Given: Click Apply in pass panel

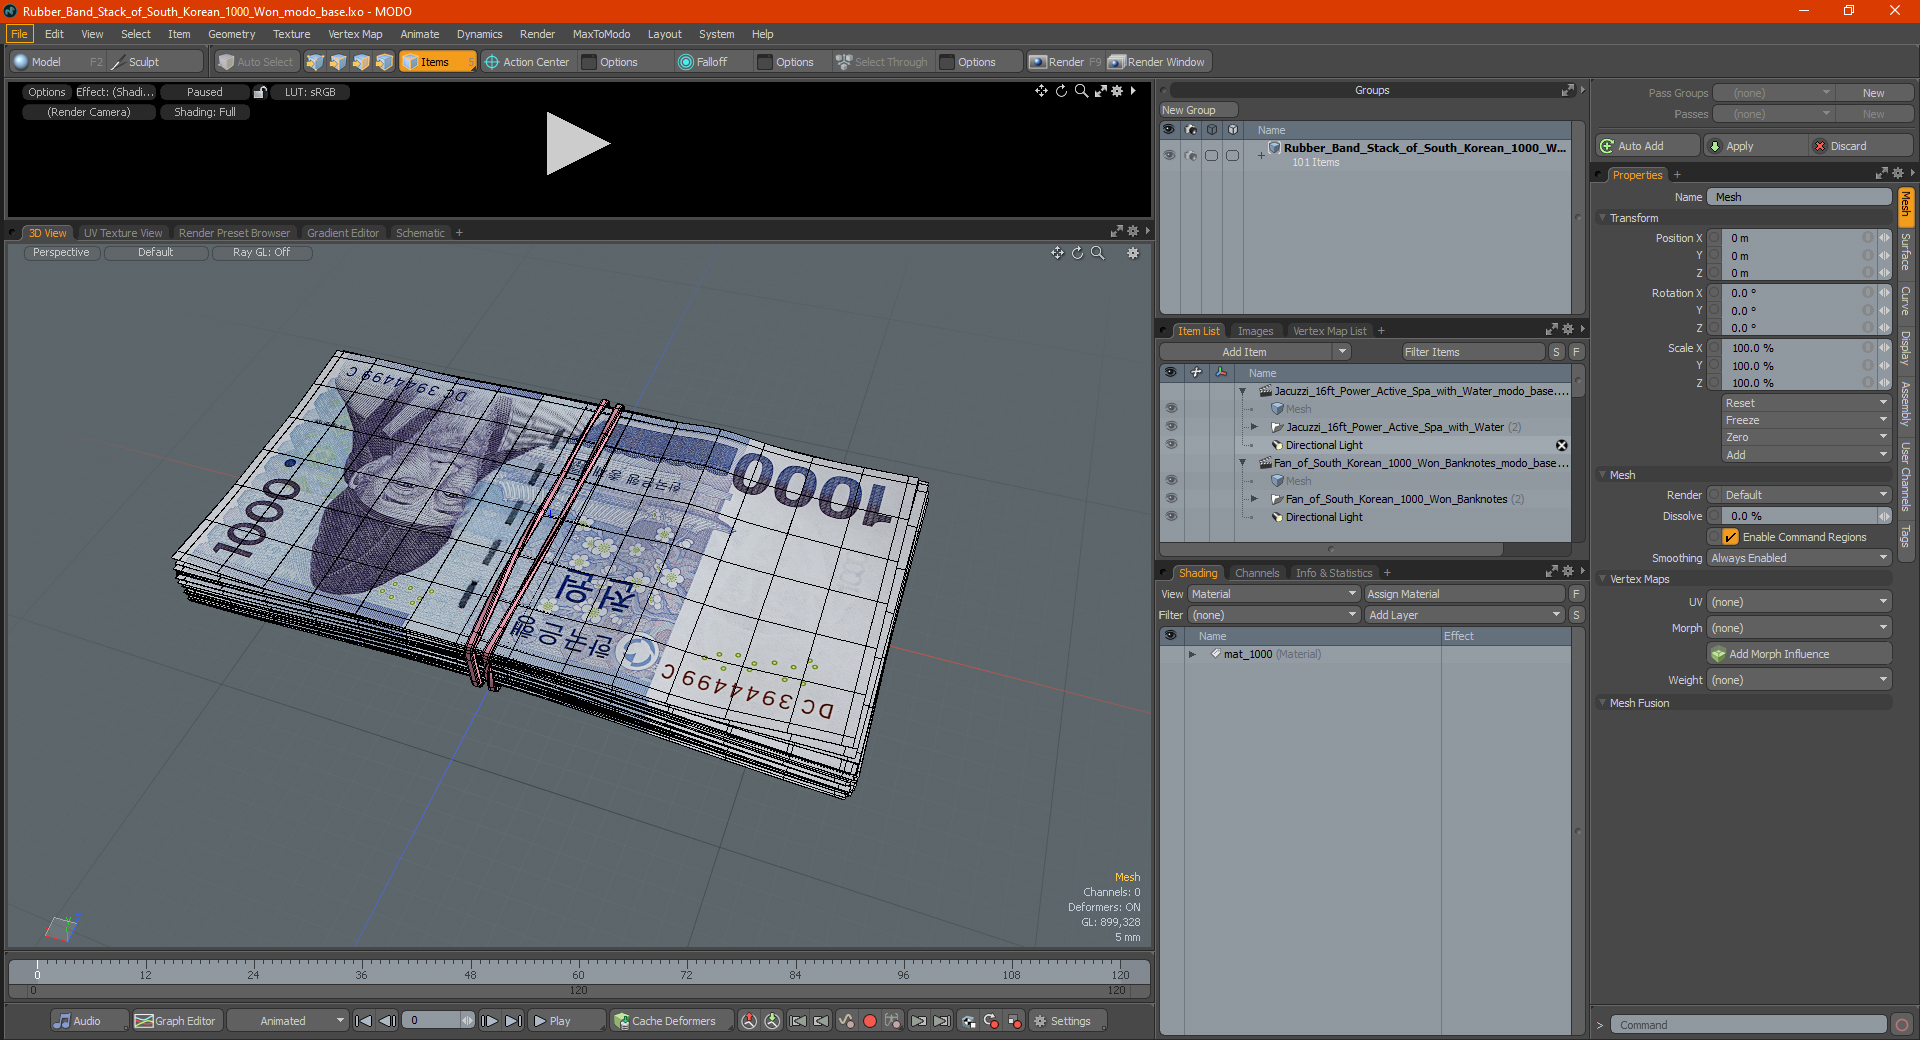Looking at the screenshot, I should tap(1755, 146).
